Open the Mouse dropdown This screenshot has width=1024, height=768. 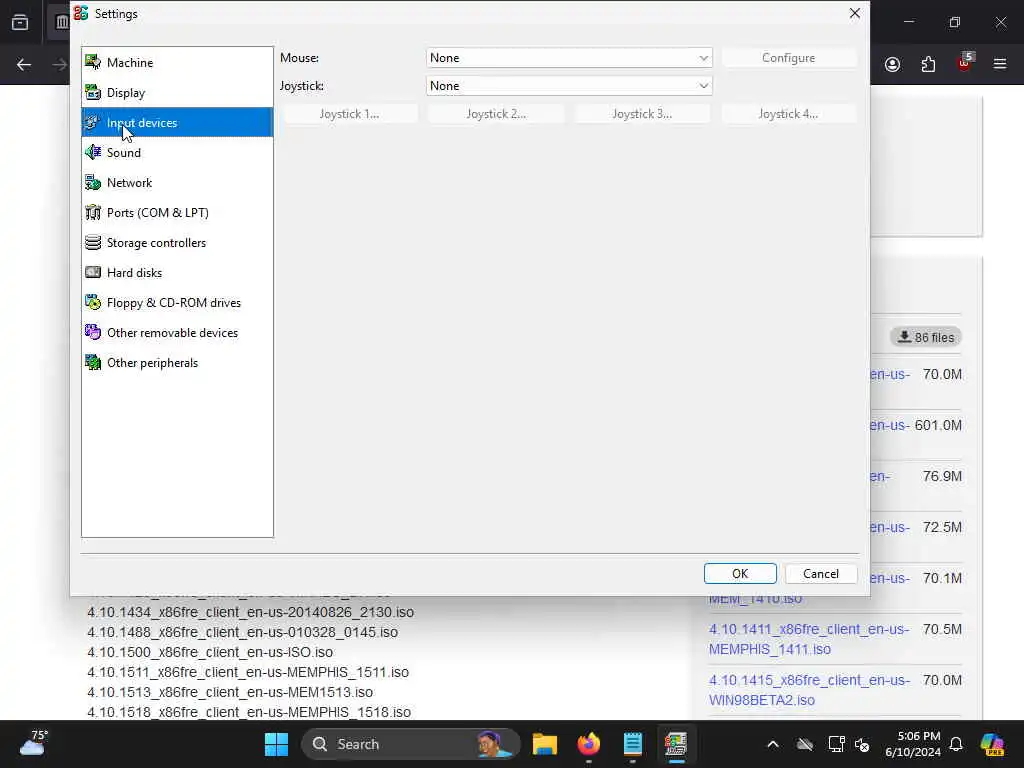pyautogui.click(x=569, y=57)
